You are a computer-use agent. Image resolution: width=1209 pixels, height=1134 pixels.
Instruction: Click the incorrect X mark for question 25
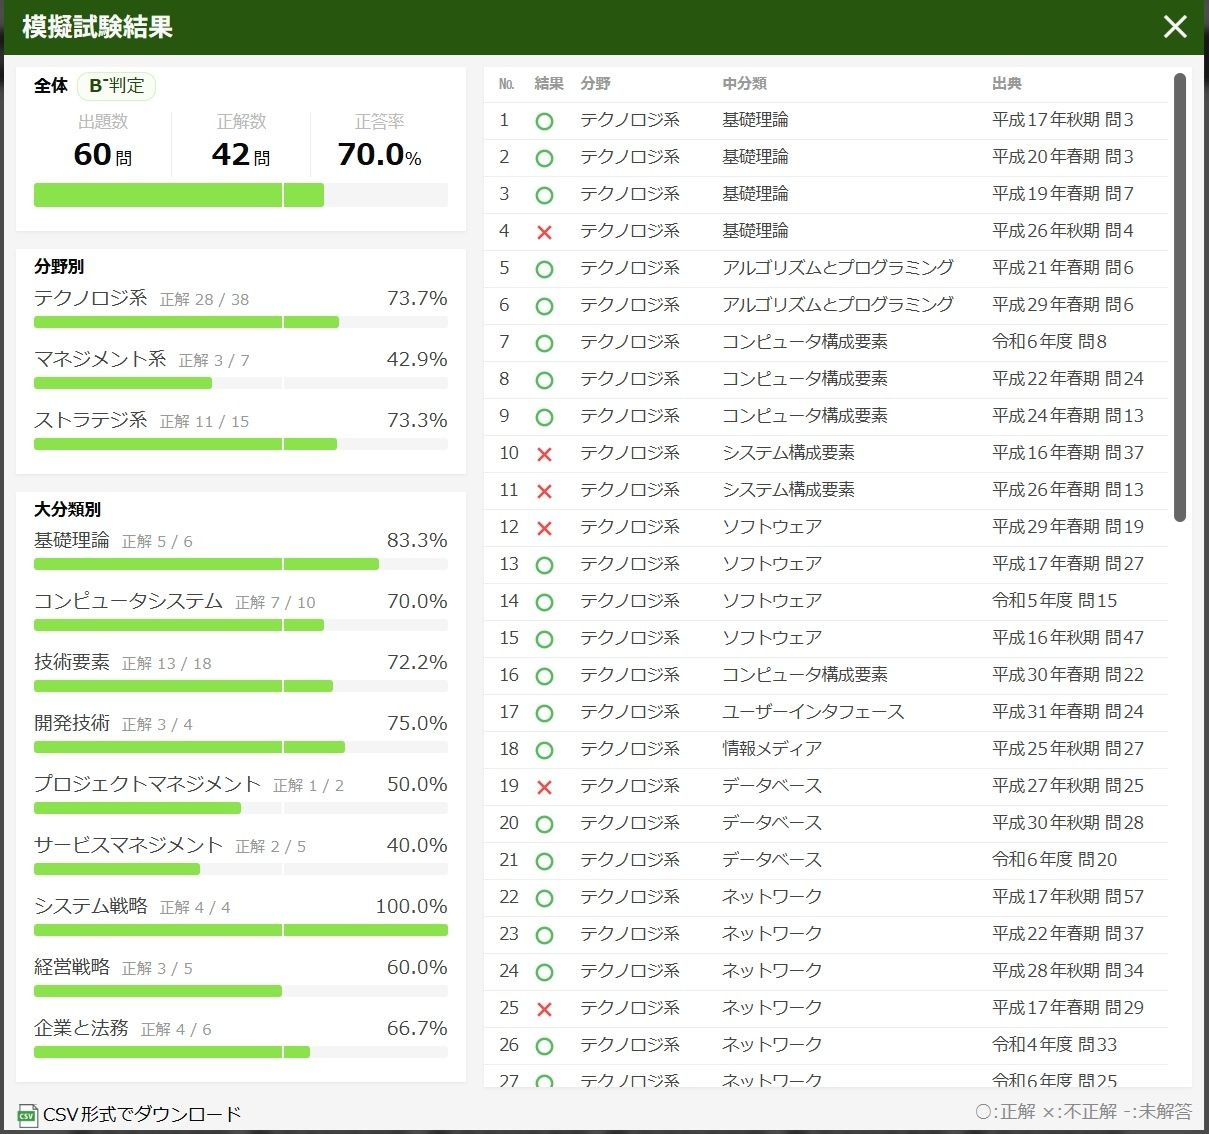(x=544, y=1009)
